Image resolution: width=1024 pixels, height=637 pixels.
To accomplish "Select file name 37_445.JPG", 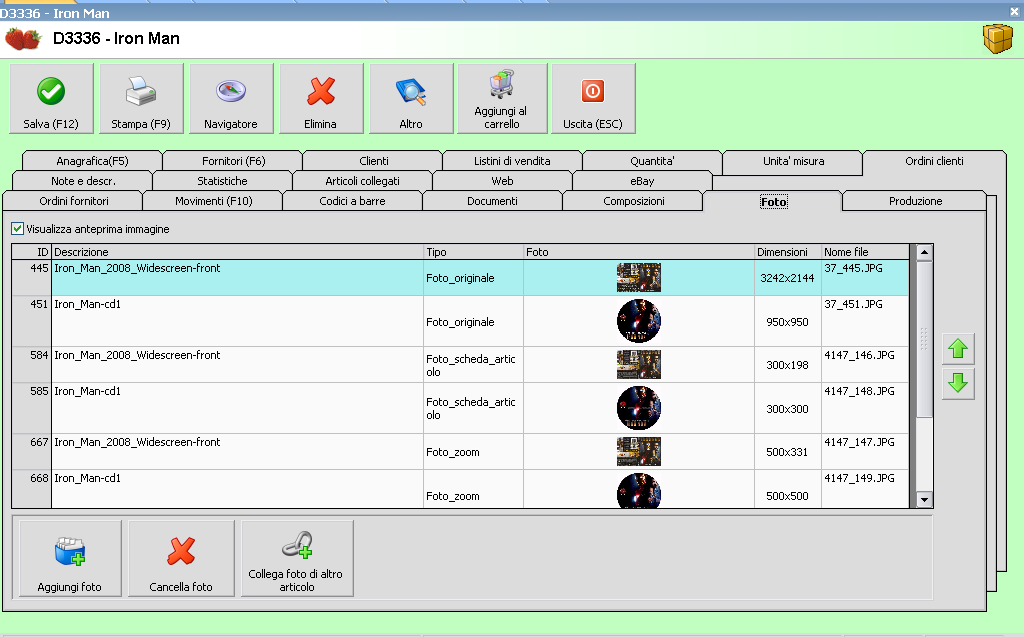I will pyautogui.click(x=853, y=268).
